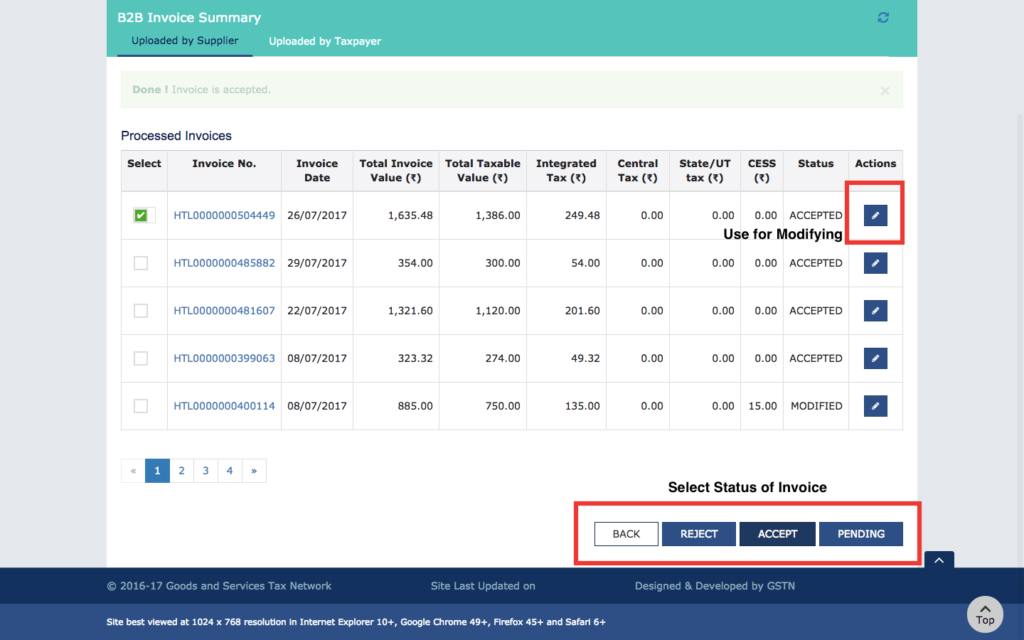1024x640 pixels.
Task: Open invoice HTL0000000504449 details link
Action: click(224, 214)
